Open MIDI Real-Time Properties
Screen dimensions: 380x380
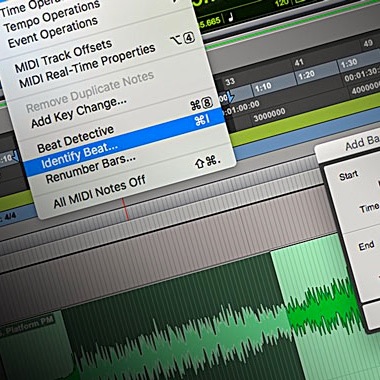click(x=87, y=67)
